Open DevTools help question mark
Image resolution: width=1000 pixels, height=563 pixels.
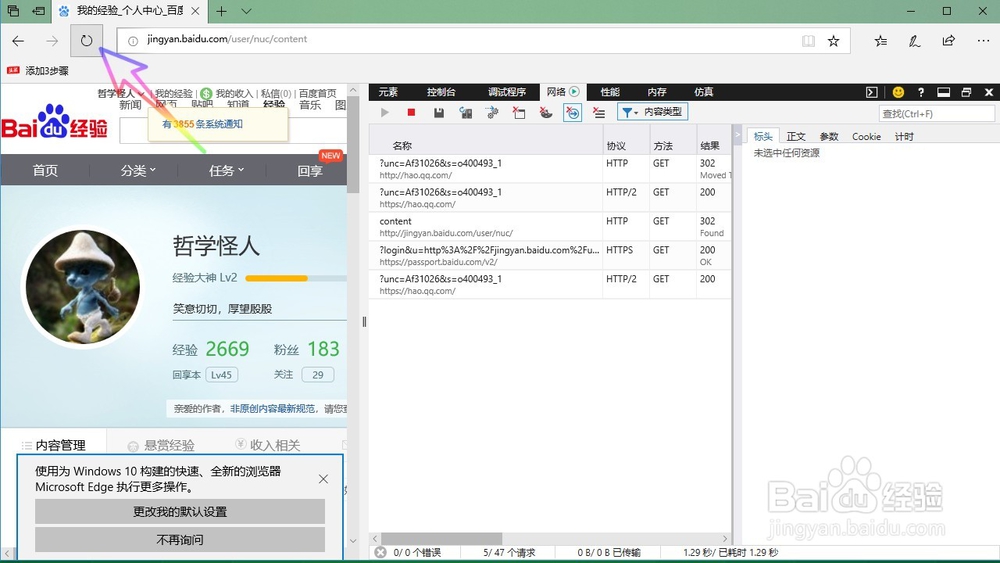pos(920,92)
